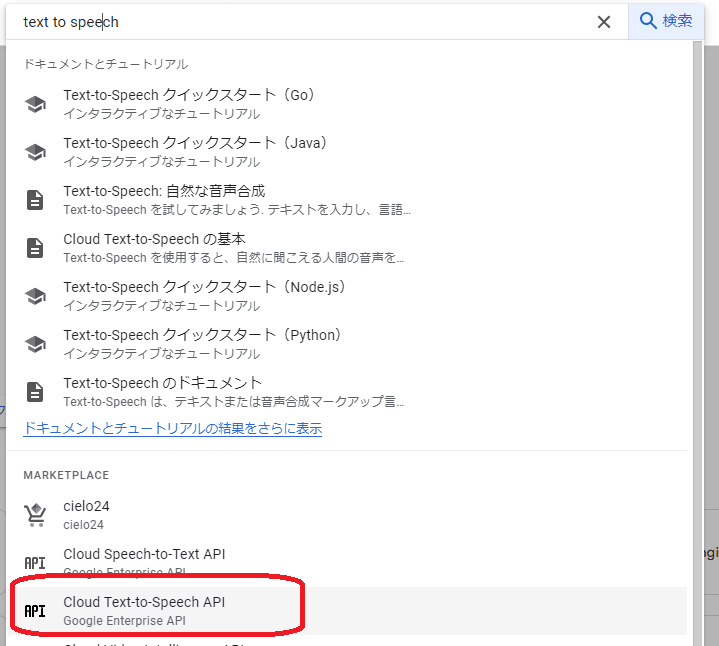
Task: Click 'Google Enterprise API' under Cloud Text-to-Speech API
Action: click(x=124, y=621)
